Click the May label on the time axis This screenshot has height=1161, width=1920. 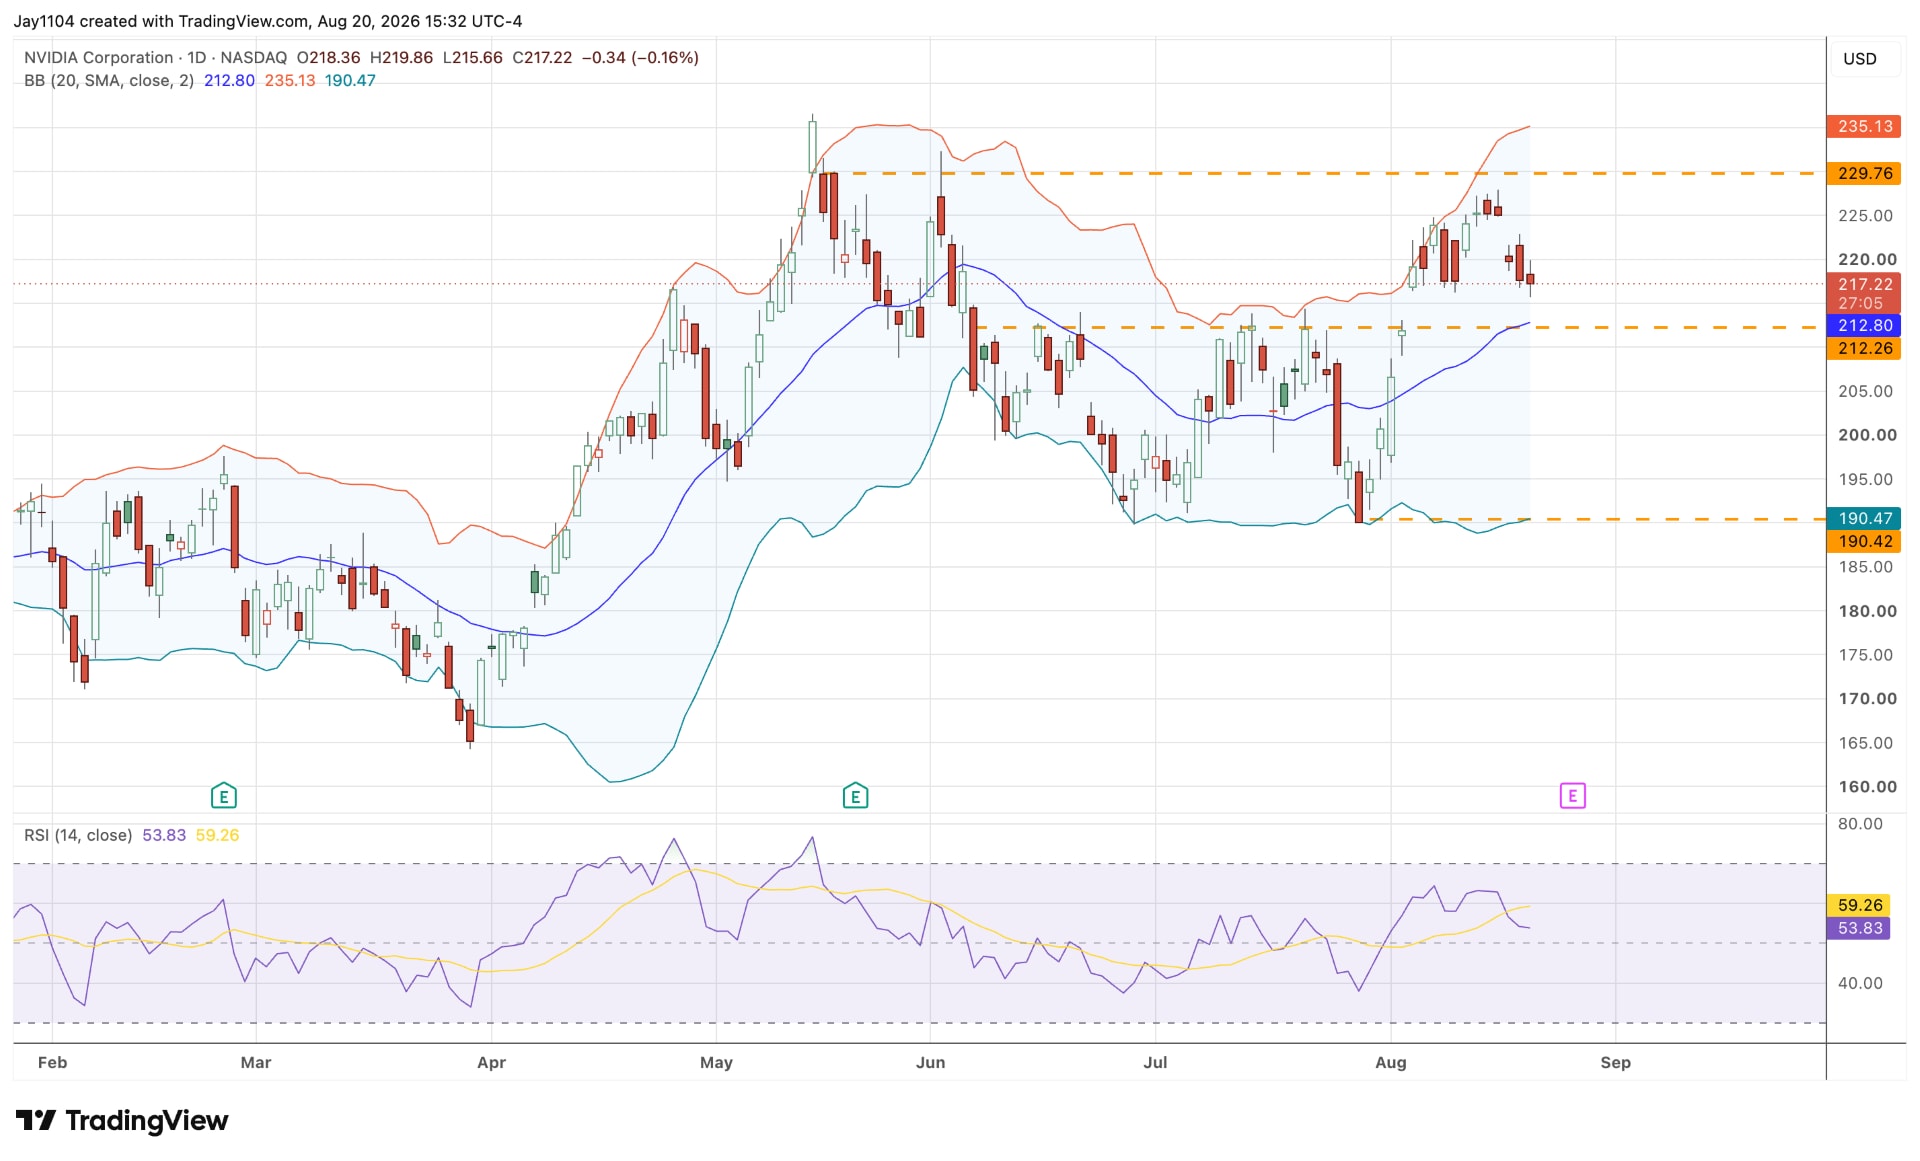click(716, 1062)
